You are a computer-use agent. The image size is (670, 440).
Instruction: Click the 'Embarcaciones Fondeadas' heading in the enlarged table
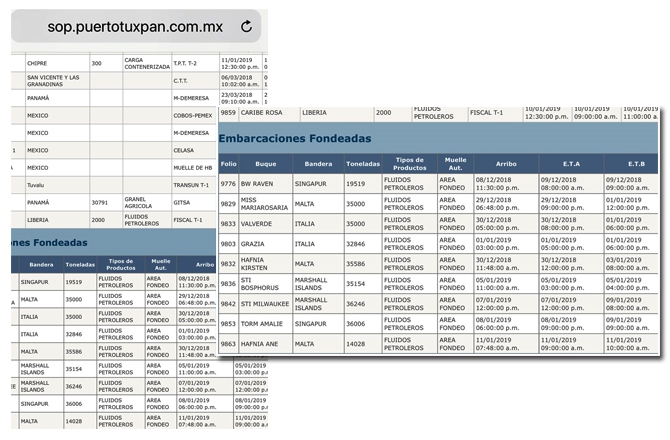click(295, 138)
